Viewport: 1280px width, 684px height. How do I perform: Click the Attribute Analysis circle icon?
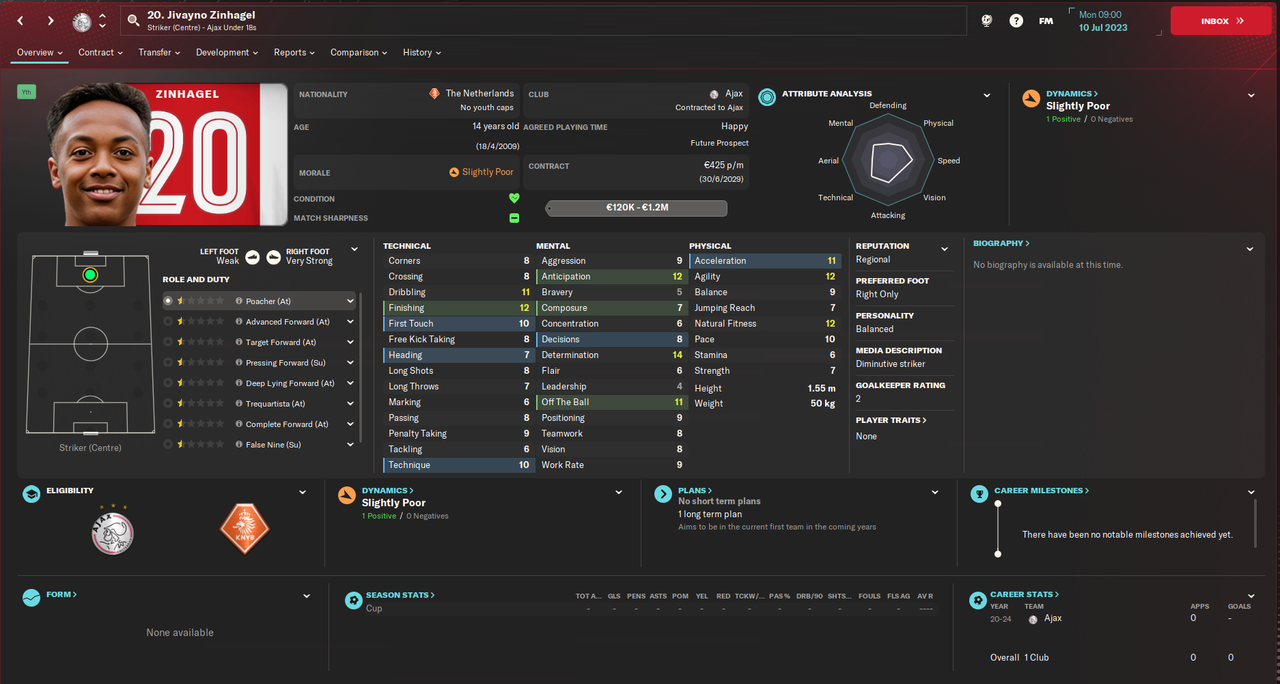coord(767,97)
